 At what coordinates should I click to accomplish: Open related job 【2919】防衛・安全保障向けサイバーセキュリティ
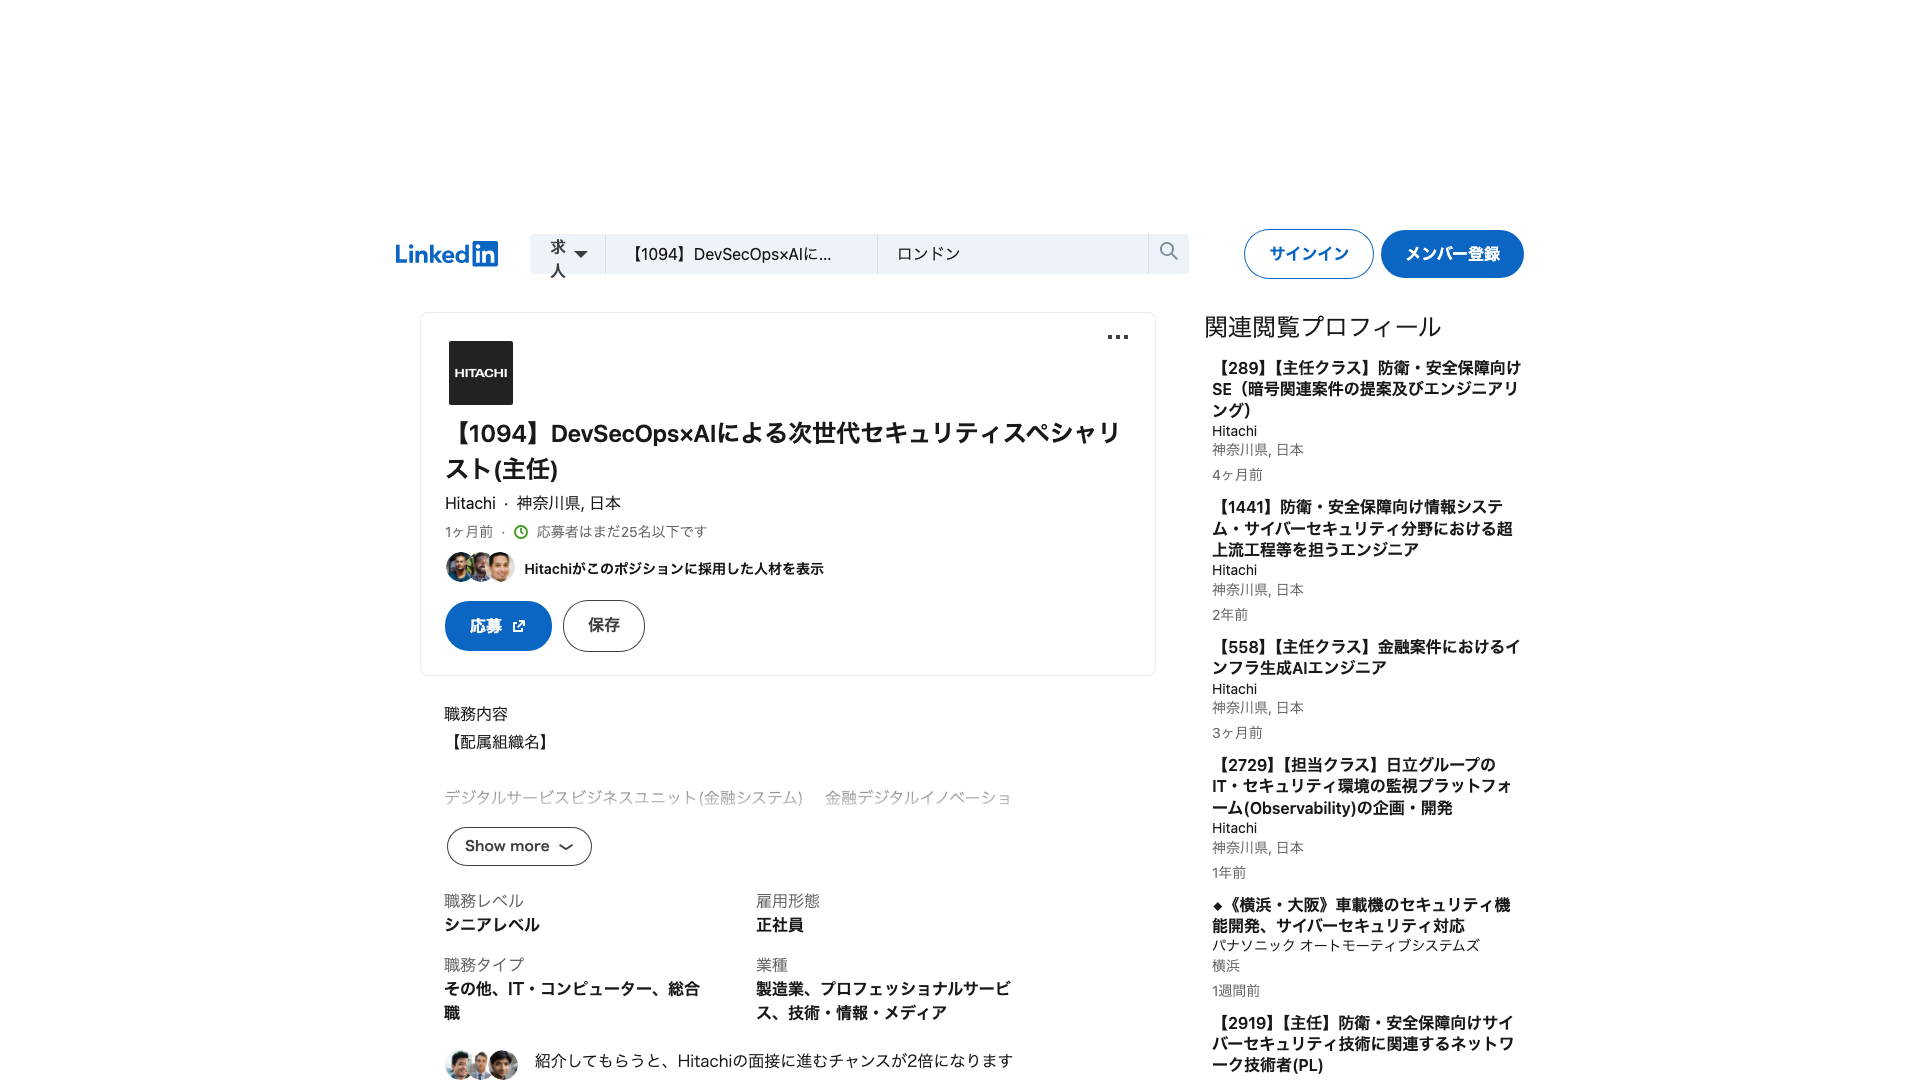click(1363, 1044)
